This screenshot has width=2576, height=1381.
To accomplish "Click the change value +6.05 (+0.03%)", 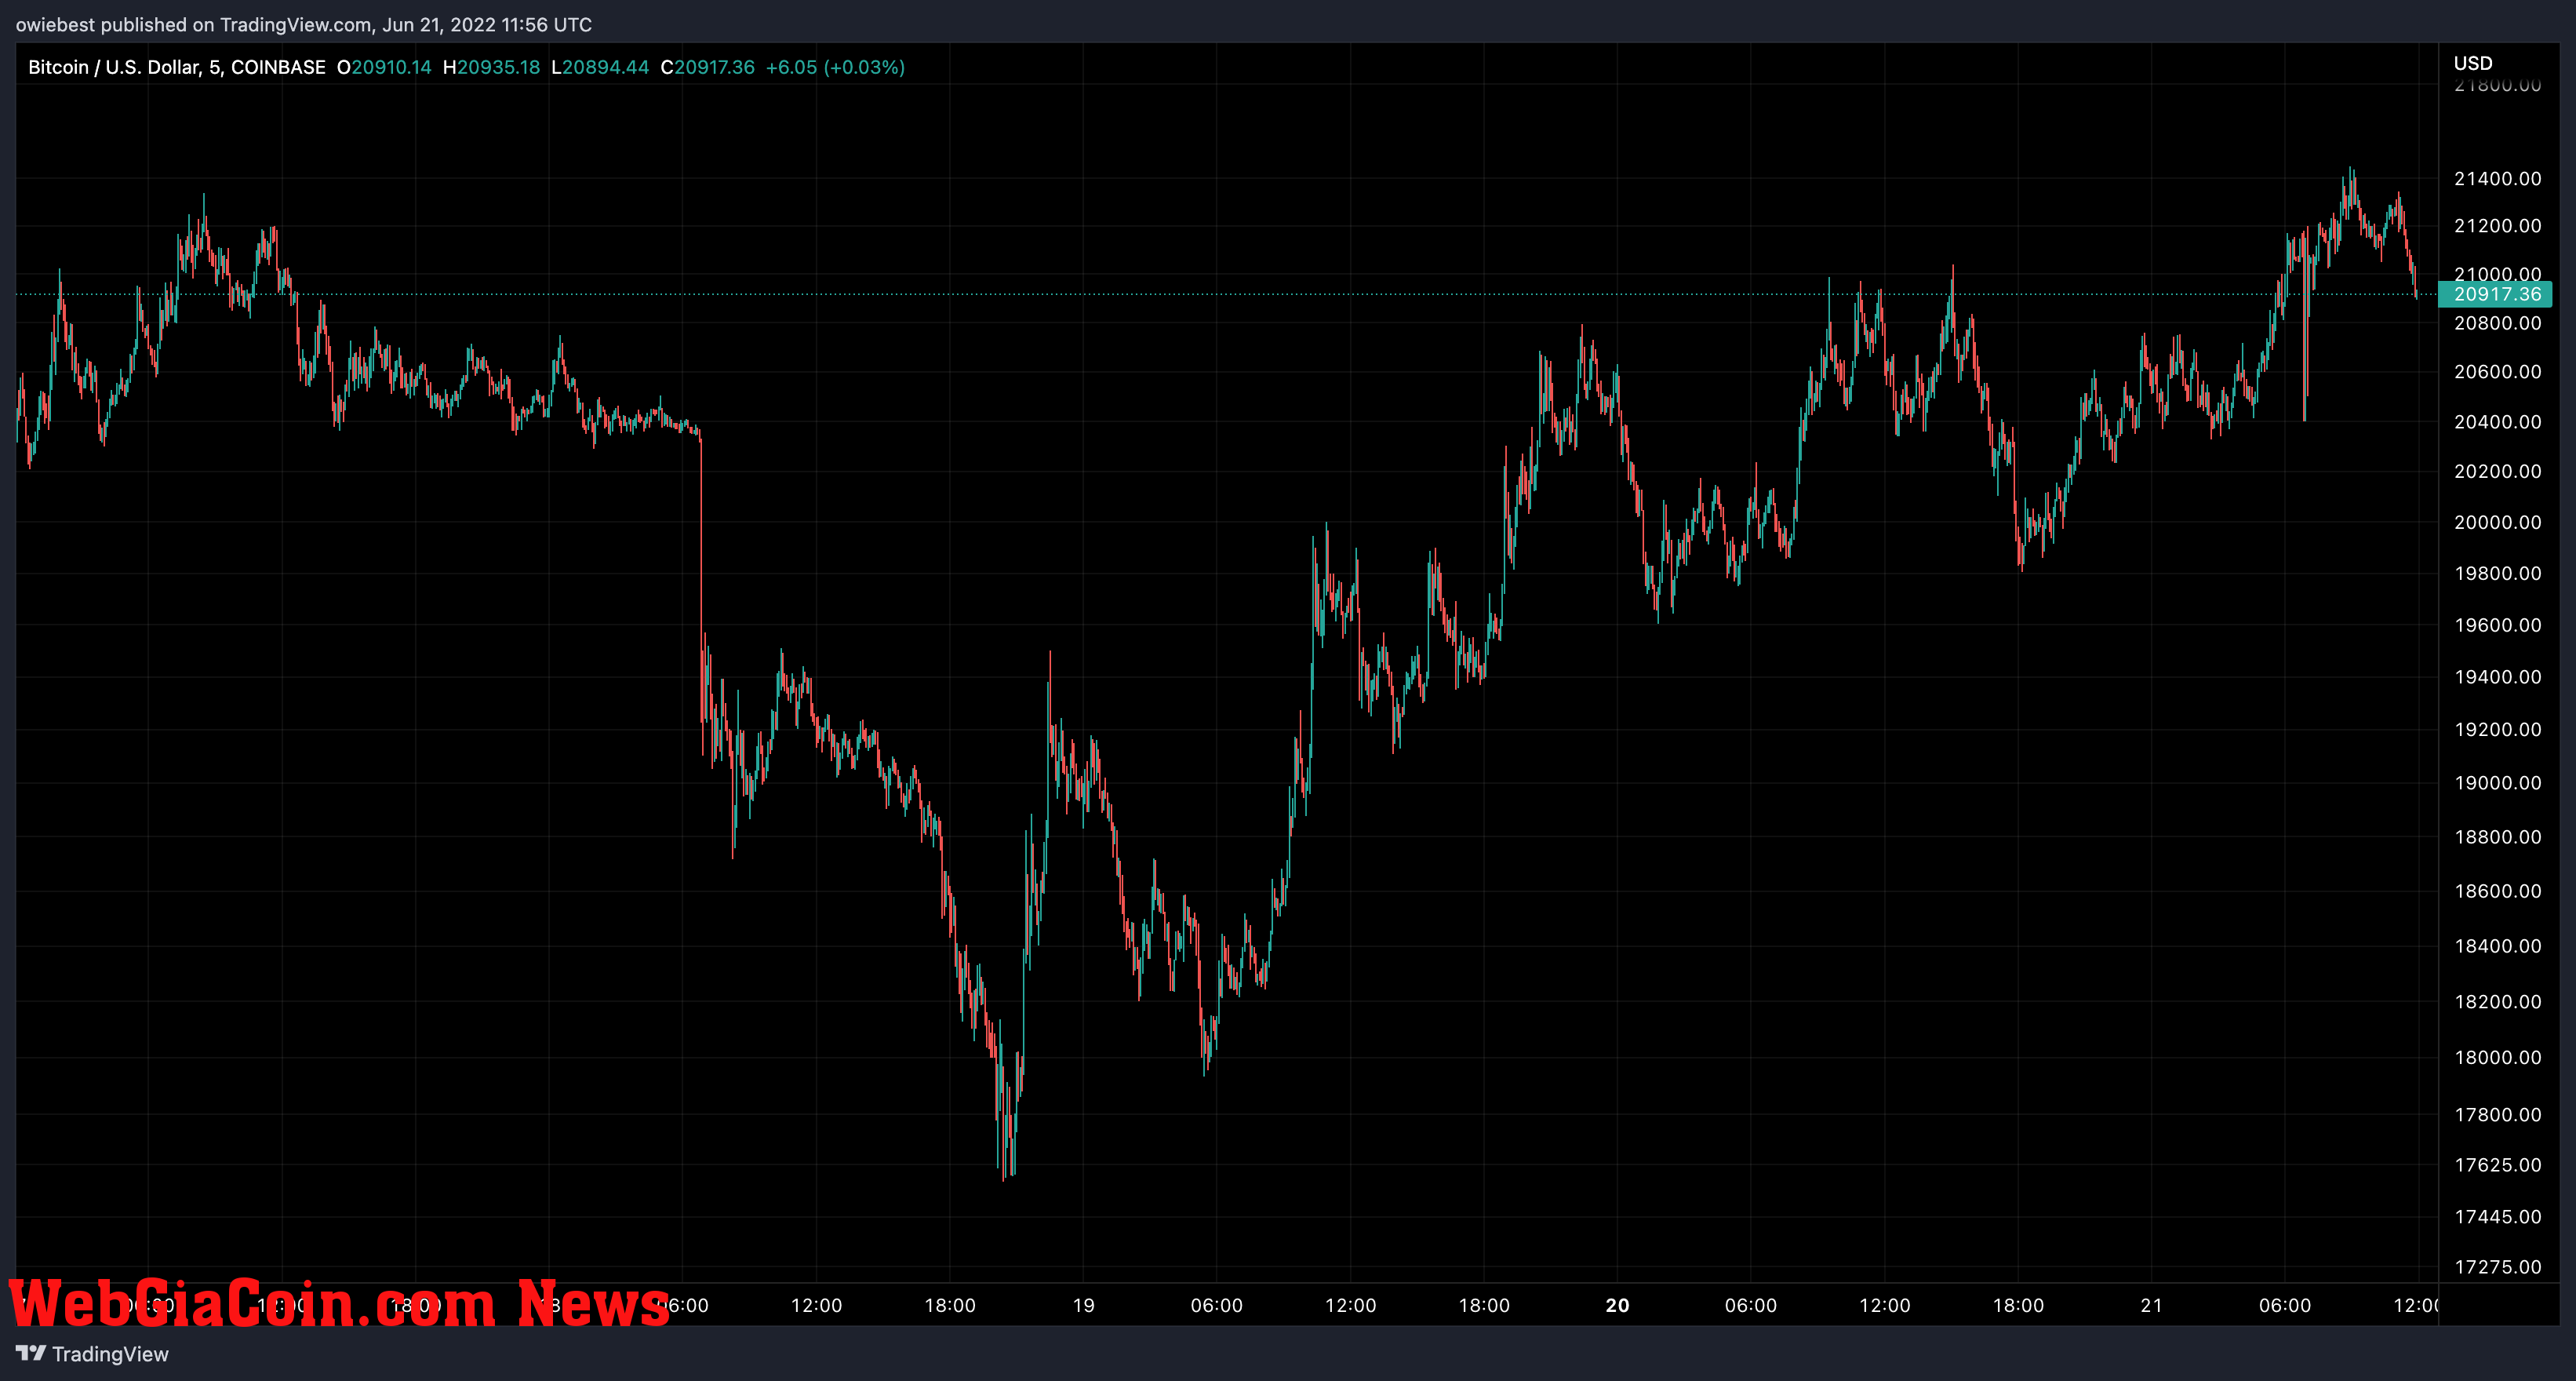I will [835, 67].
